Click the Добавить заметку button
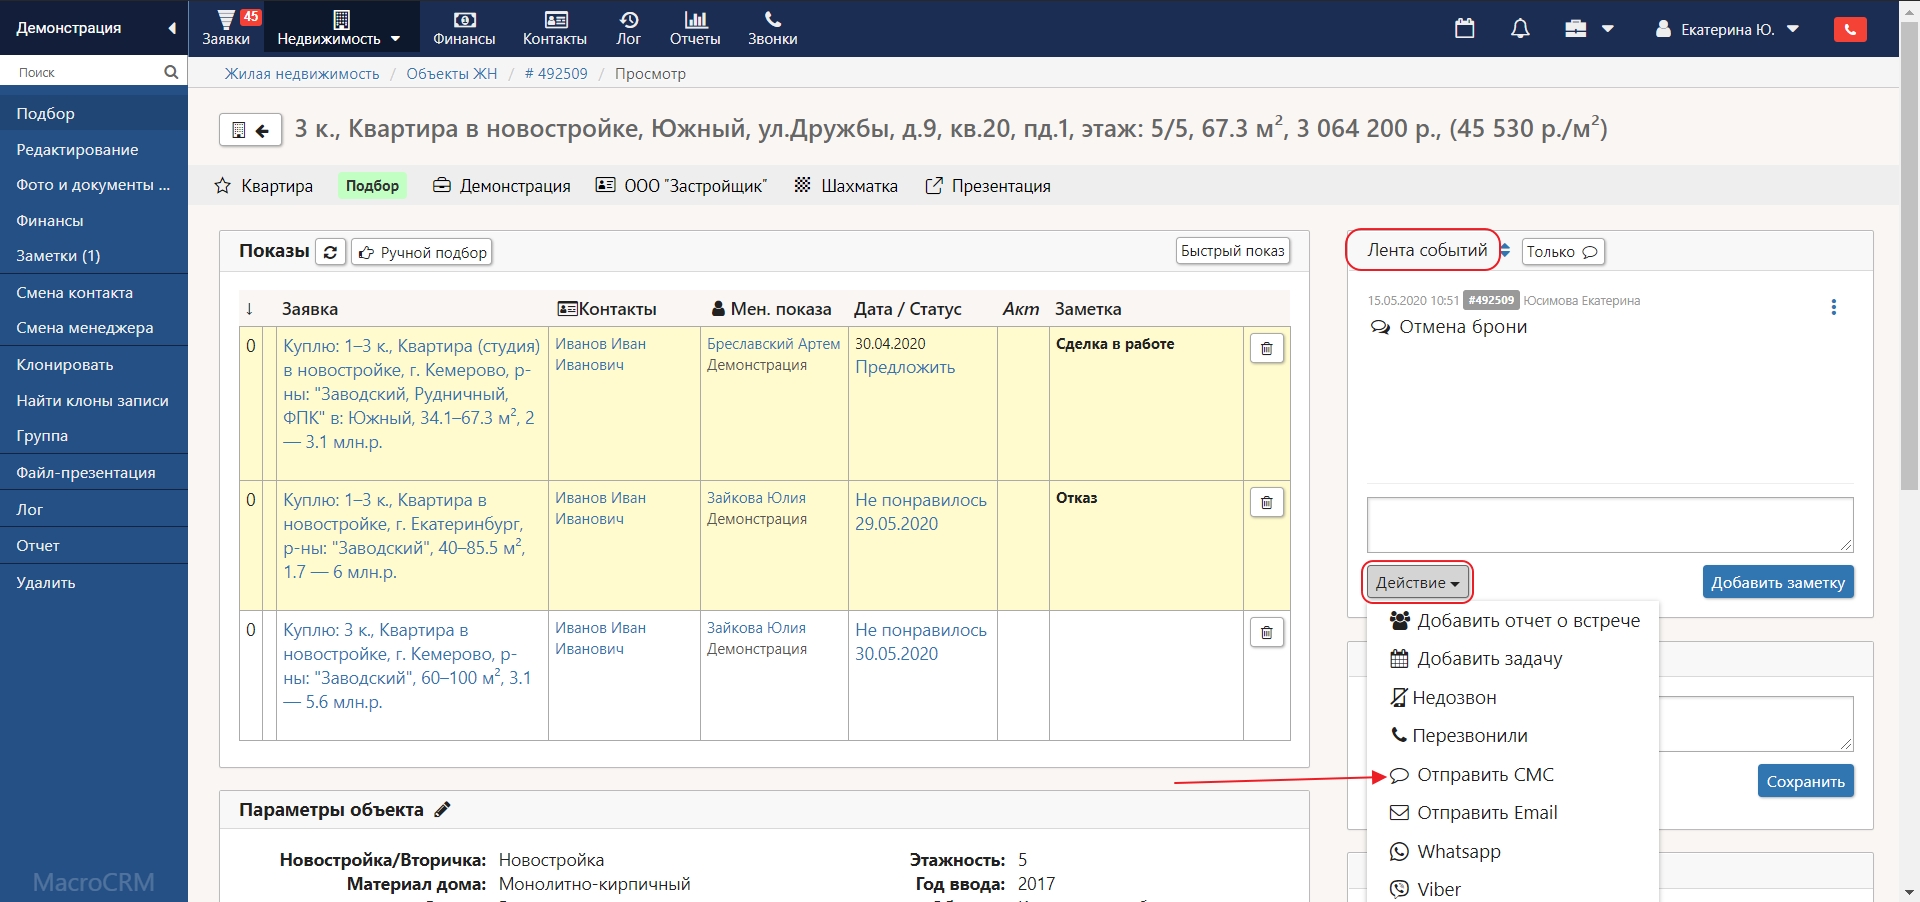Viewport: 1920px width, 902px height. point(1778,582)
